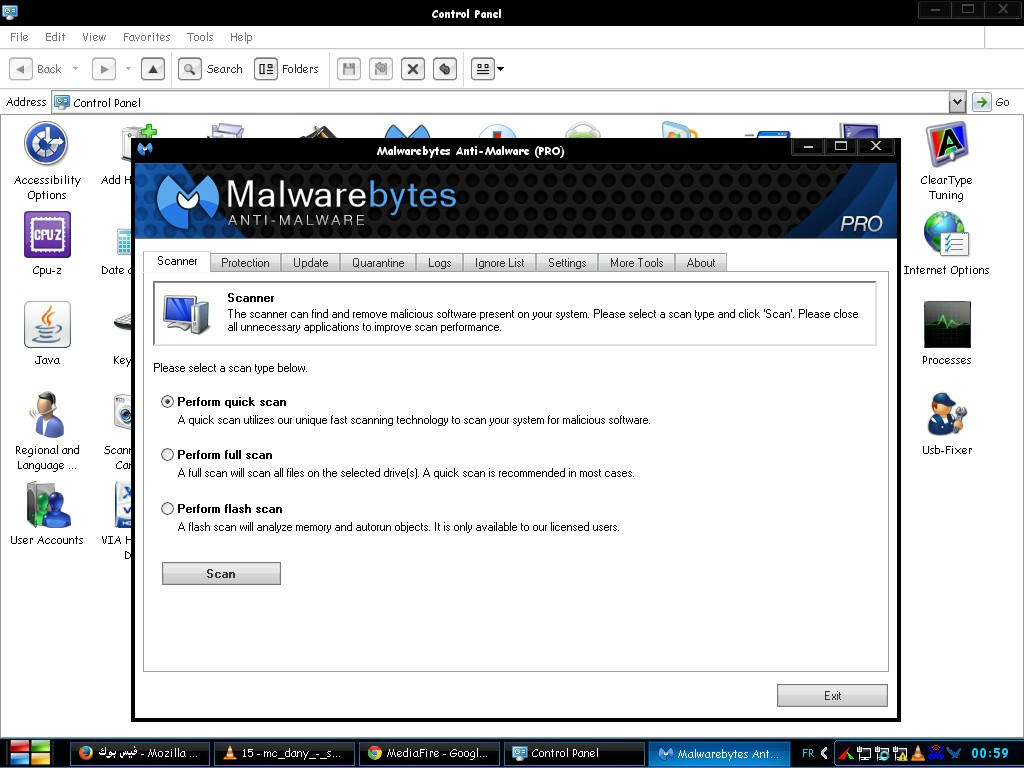Click the Search toolbar button
Screen dimensions: 1024x768
211,69
